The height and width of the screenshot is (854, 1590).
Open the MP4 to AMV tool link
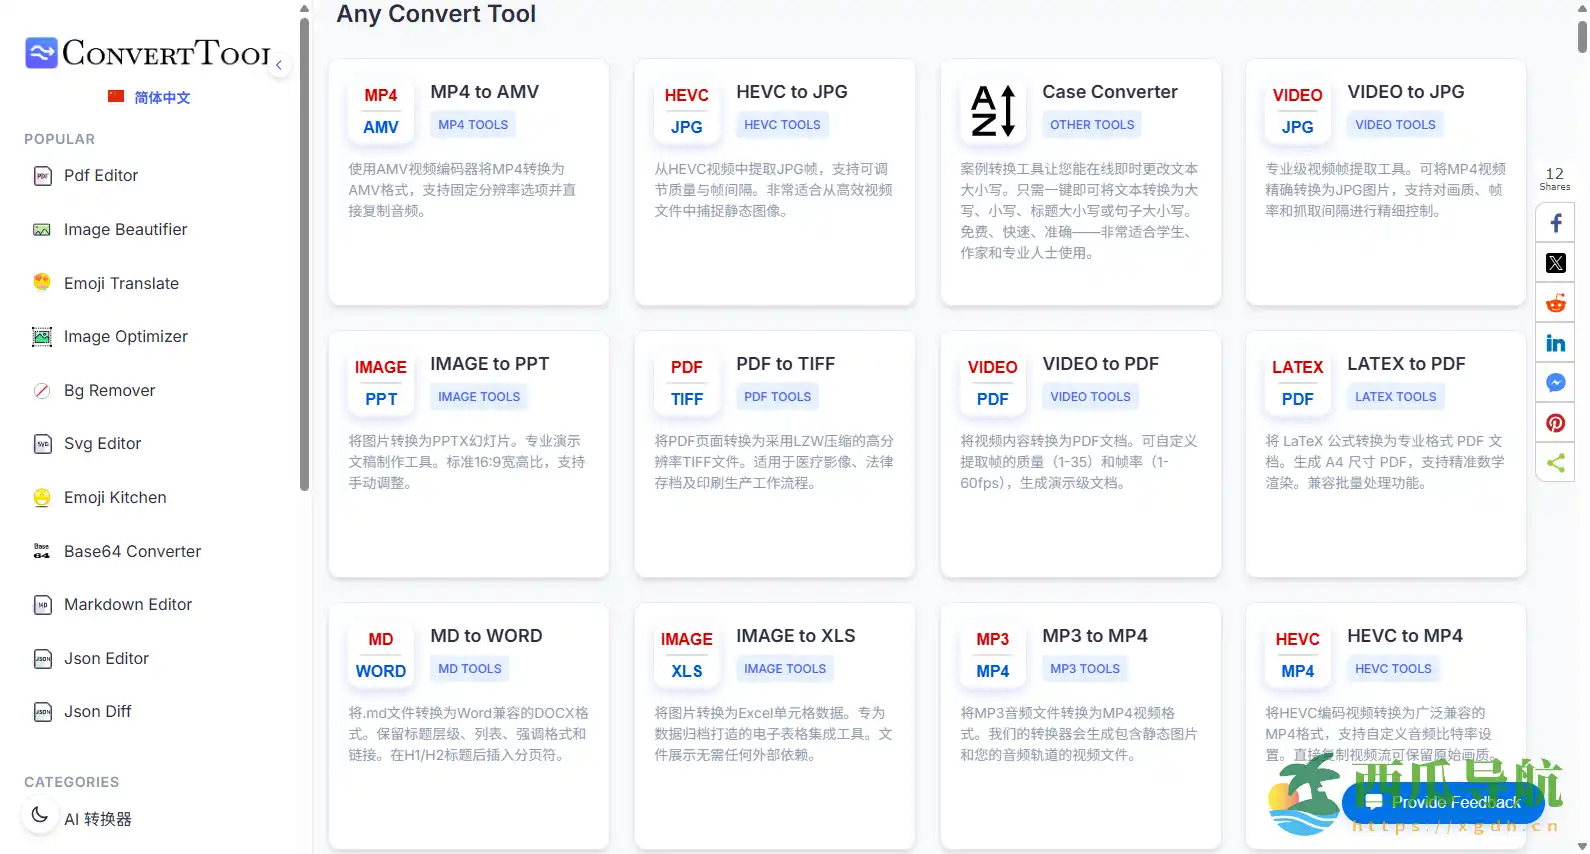coord(484,92)
